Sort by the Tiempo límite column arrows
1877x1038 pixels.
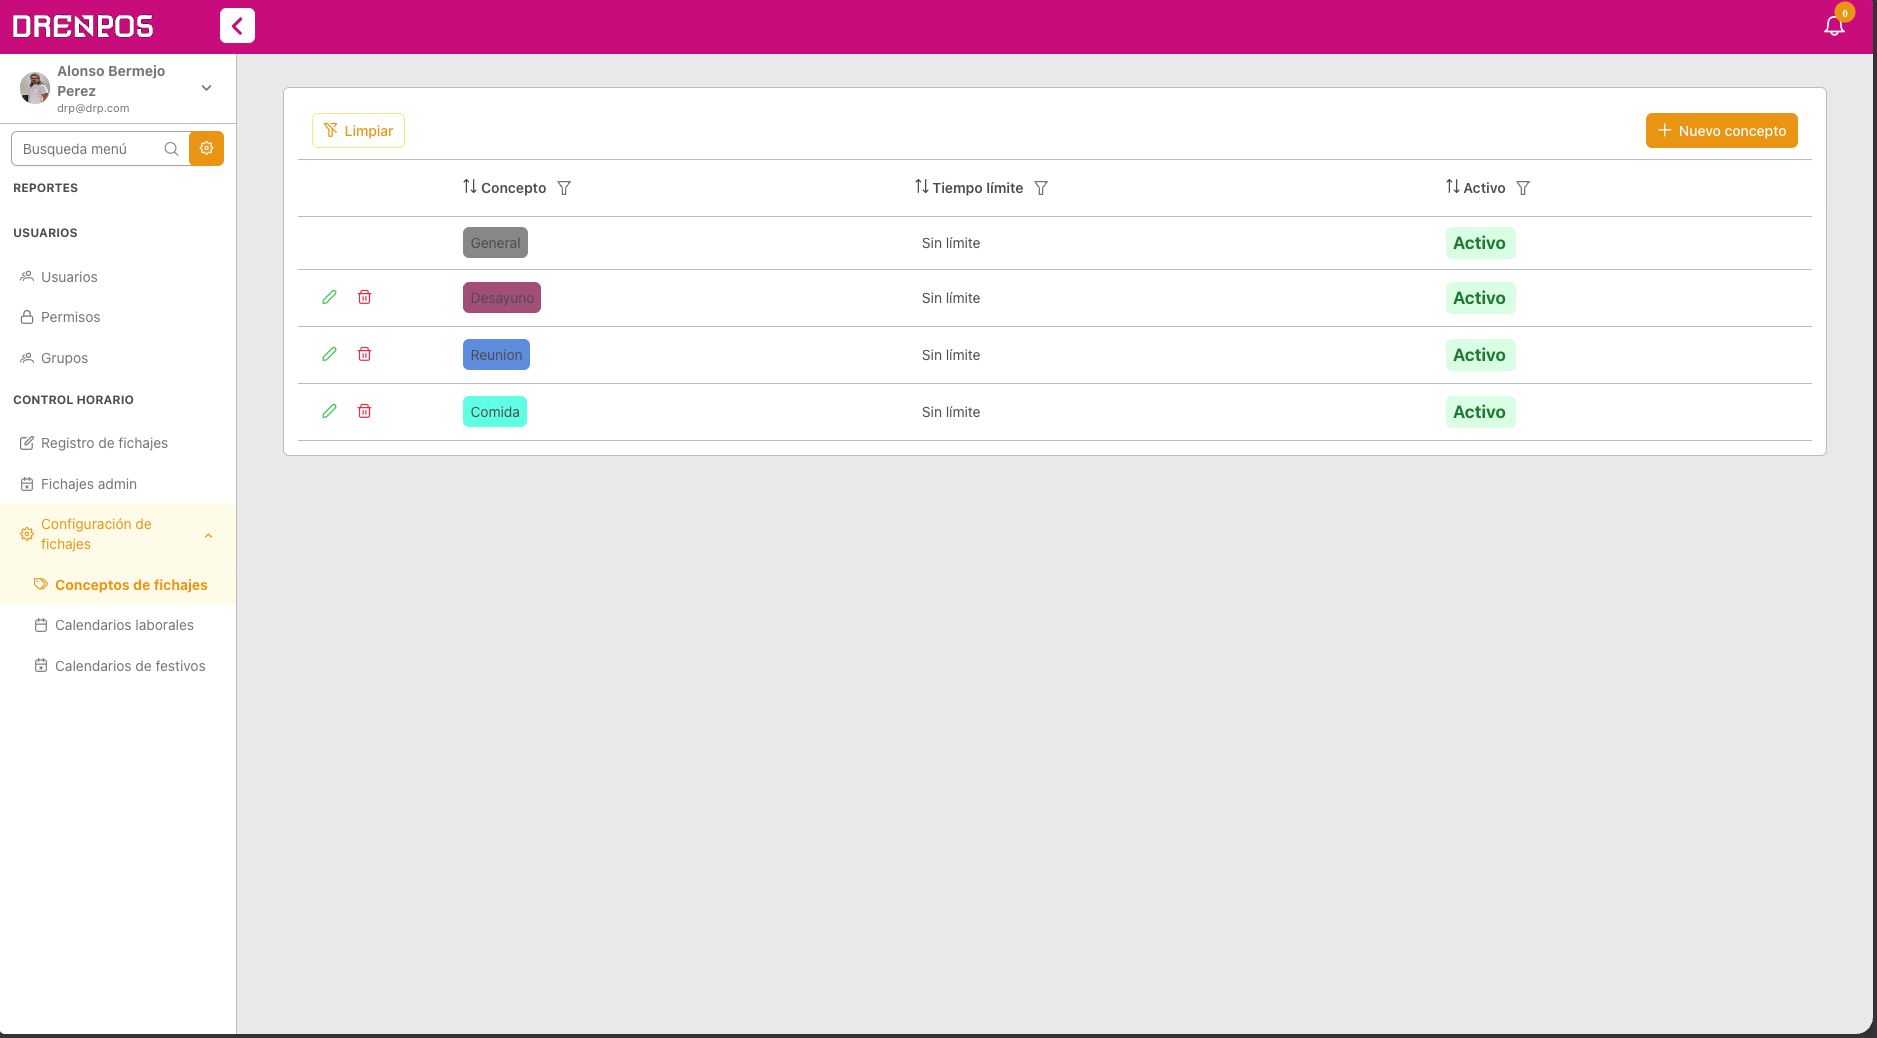(922, 187)
